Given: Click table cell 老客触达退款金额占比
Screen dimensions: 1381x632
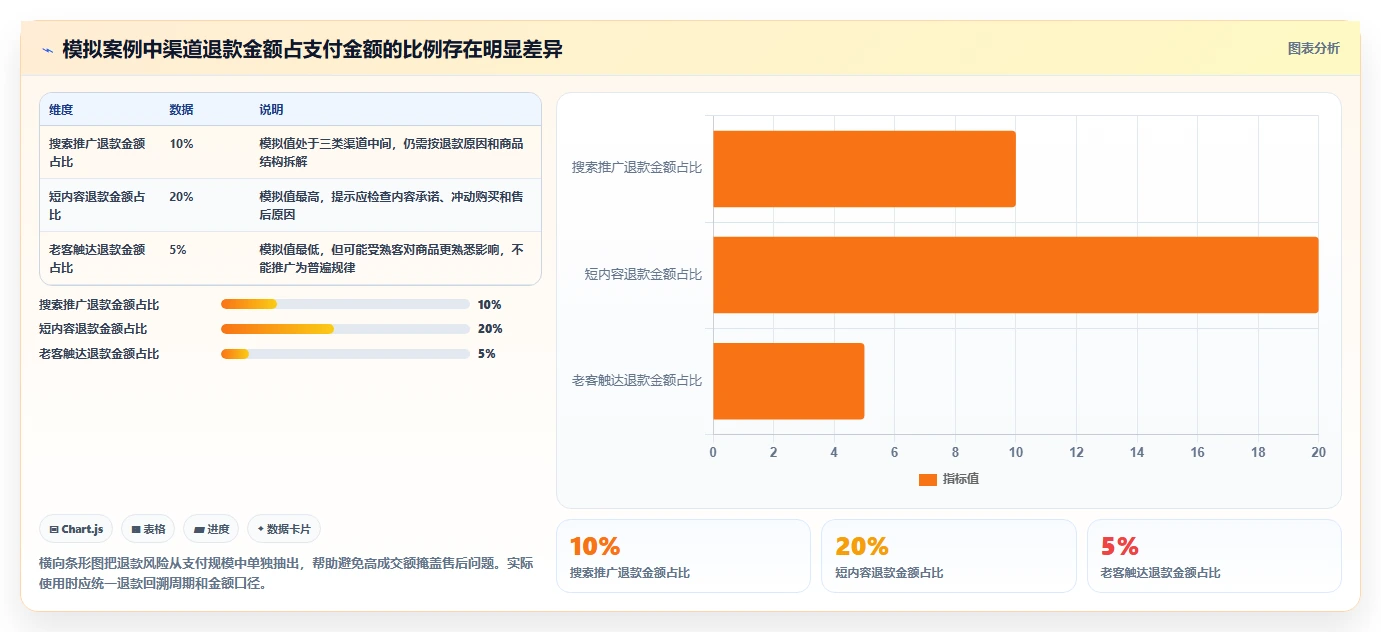Looking at the screenshot, I should (98, 259).
